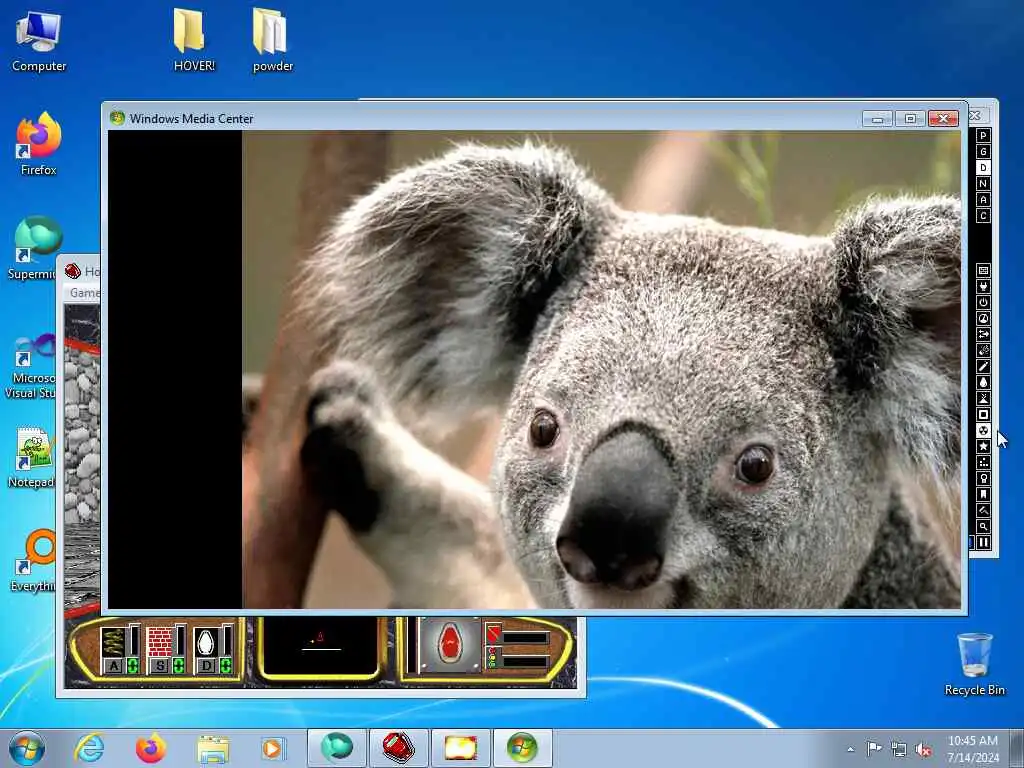The height and width of the screenshot is (768, 1024).
Task: Minimize the Windows Media Center window
Action: click(x=877, y=118)
